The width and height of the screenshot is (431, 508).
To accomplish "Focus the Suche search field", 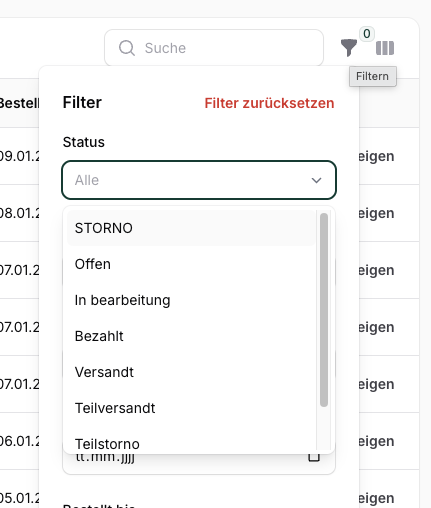I will pos(214,48).
